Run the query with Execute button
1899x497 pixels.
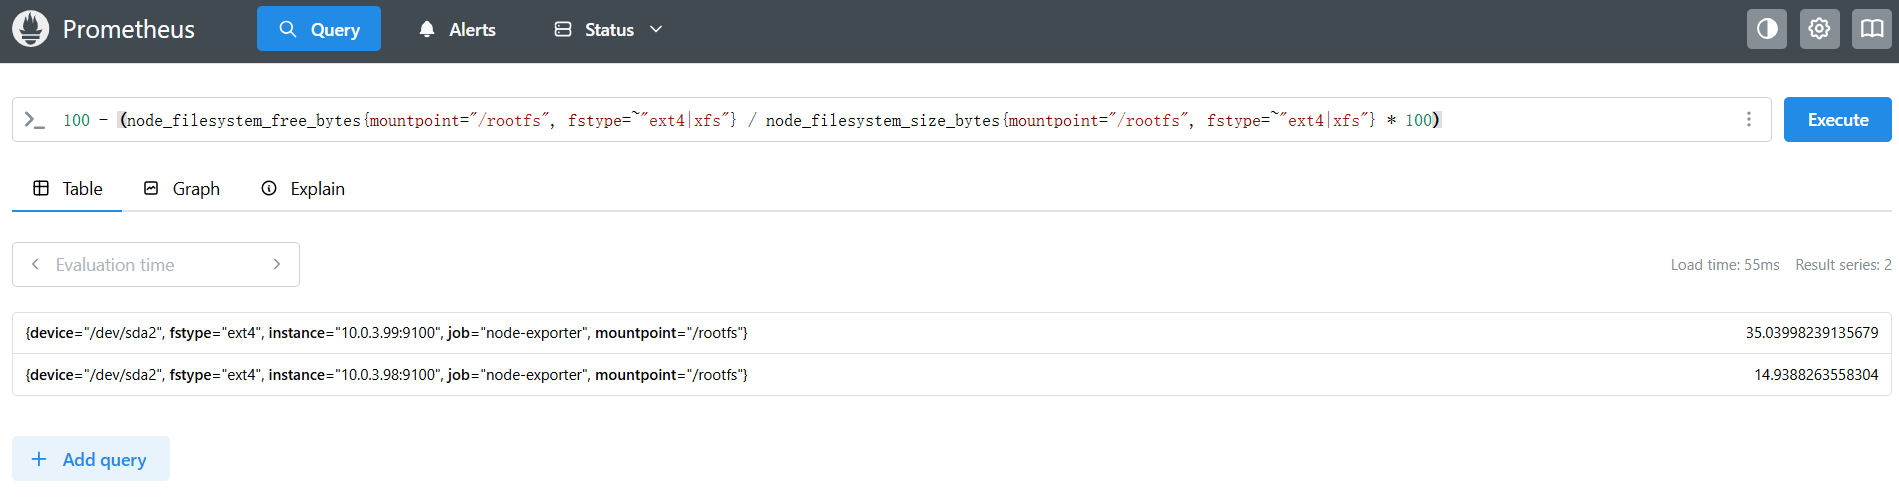click(1837, 119)
